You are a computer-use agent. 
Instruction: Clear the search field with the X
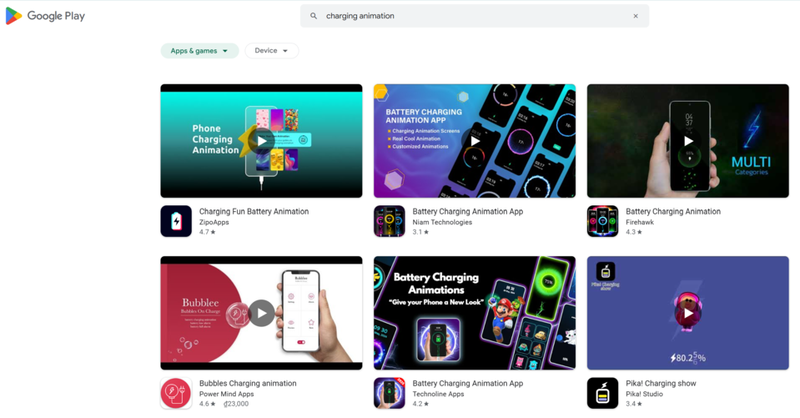tap(636, 16)
